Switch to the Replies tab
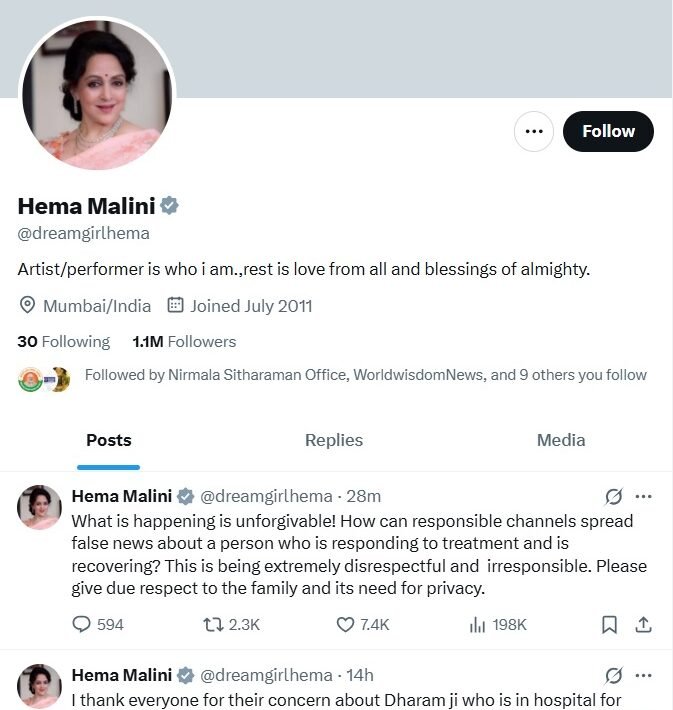 334,440
